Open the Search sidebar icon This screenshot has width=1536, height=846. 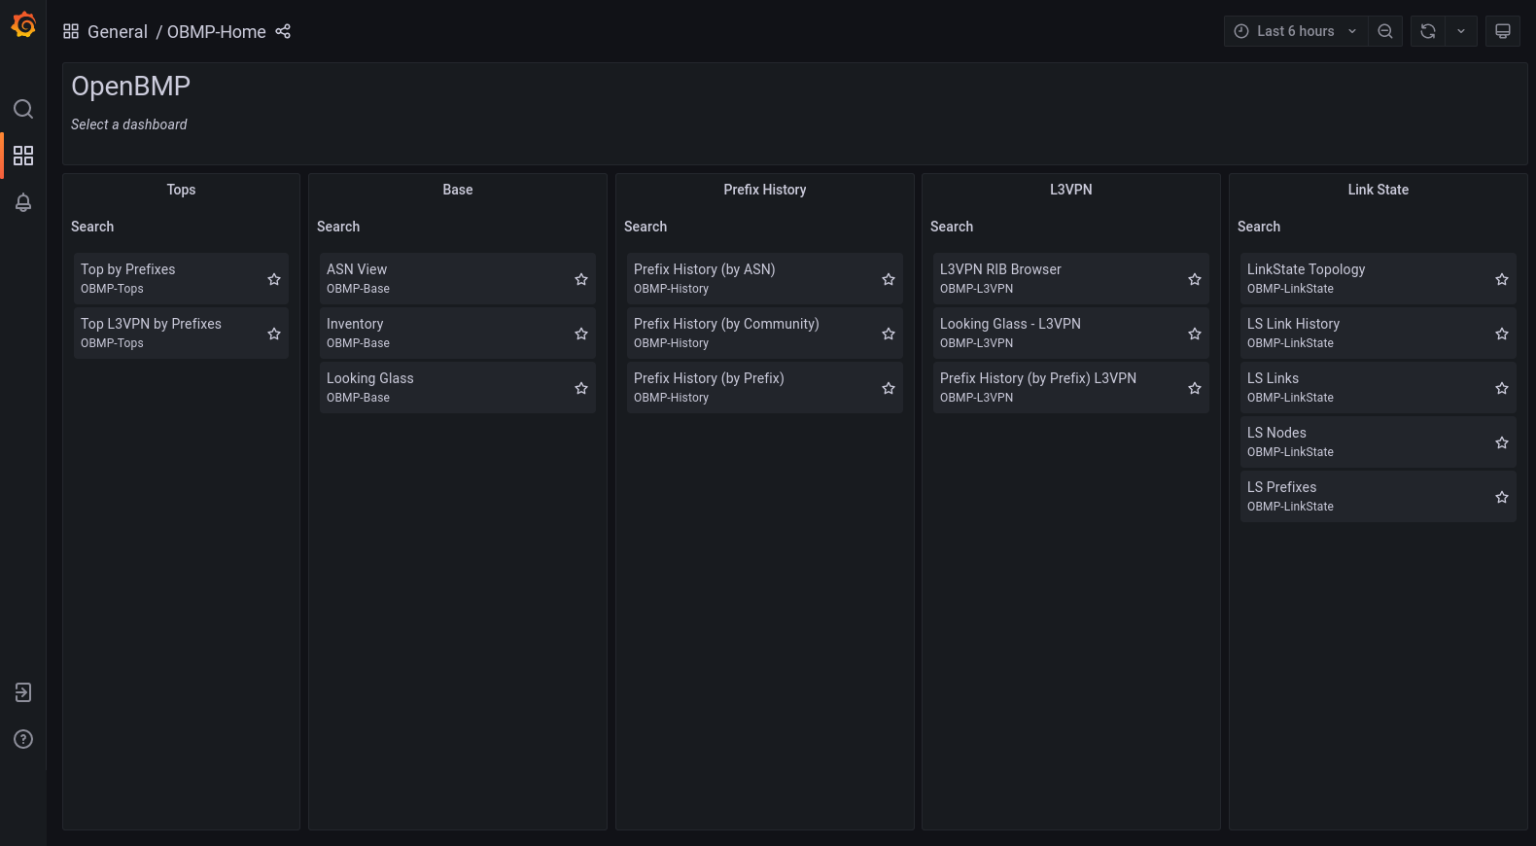click(x=23, y=109)
